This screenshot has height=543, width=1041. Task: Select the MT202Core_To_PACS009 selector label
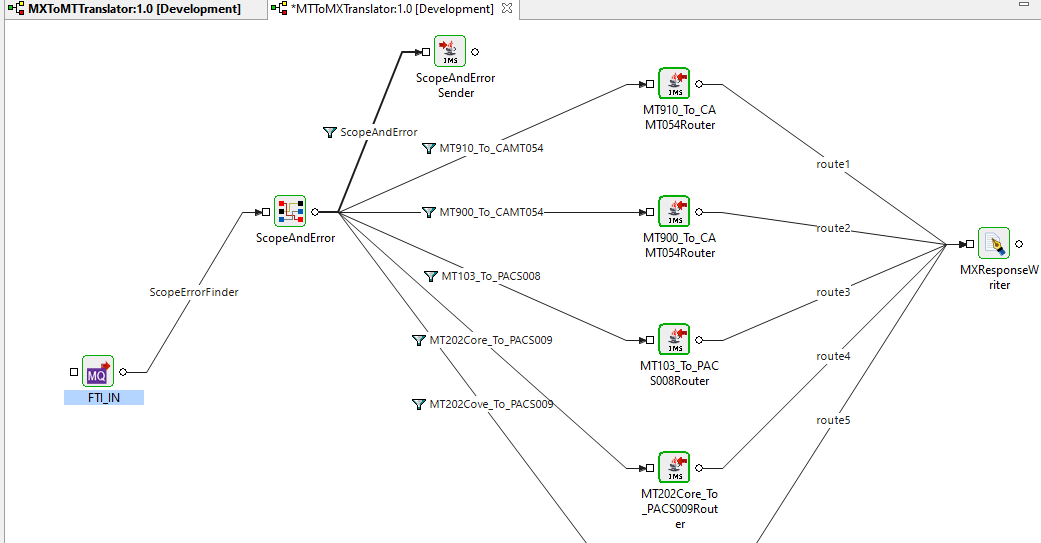[x=491, y=340]
